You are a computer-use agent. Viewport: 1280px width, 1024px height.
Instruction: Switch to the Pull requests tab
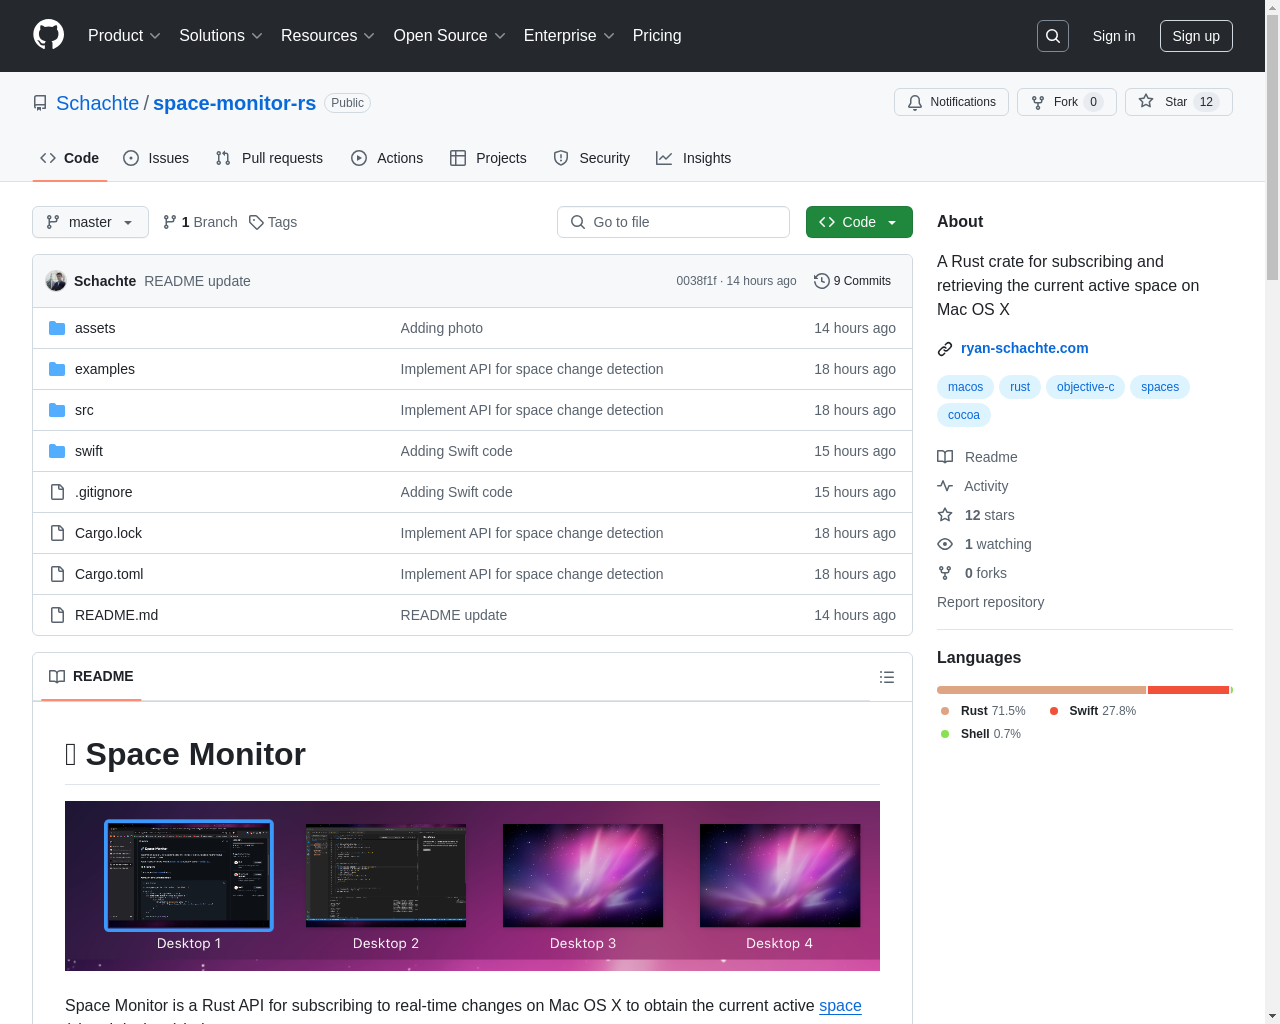pos(269,158)
